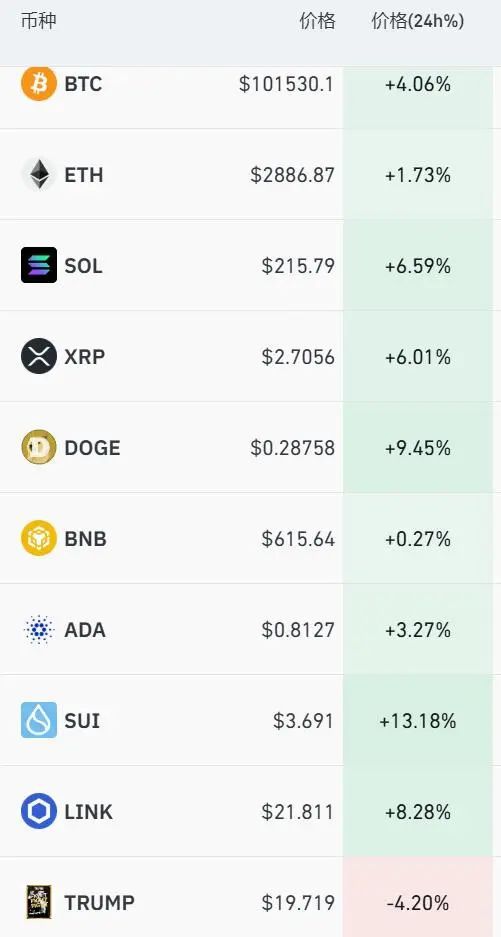Open the SUI water droplet icon
The width and height of the screenshot is (501, 937).
click(x=39, y=720)
